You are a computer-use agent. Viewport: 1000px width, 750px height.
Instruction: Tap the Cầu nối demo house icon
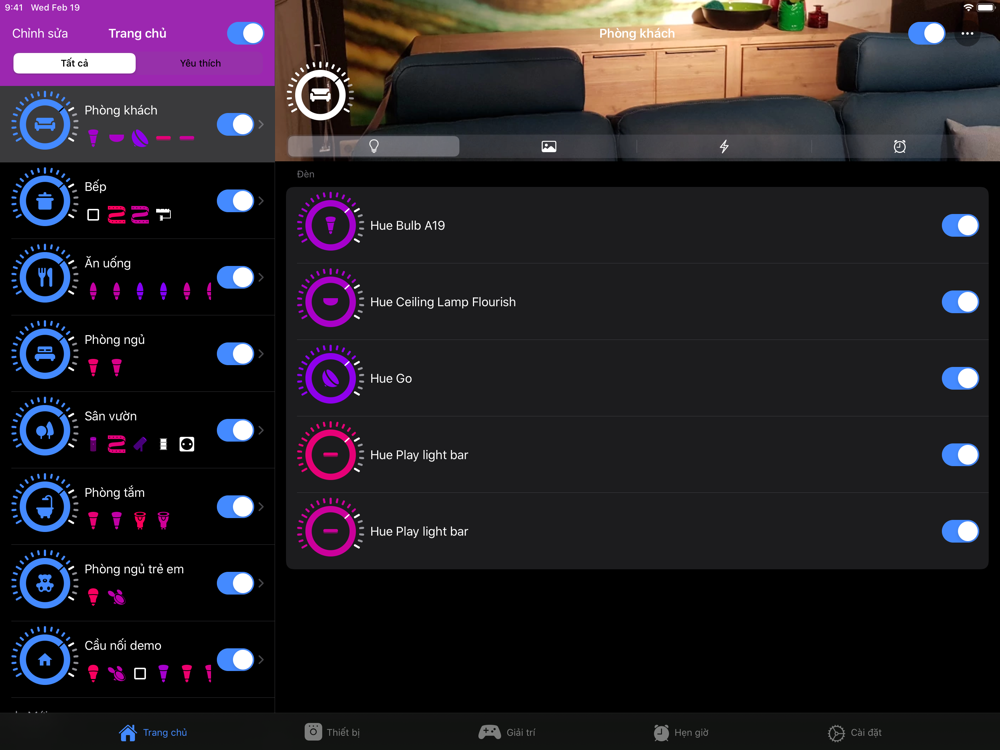click(x=45, y=659)
